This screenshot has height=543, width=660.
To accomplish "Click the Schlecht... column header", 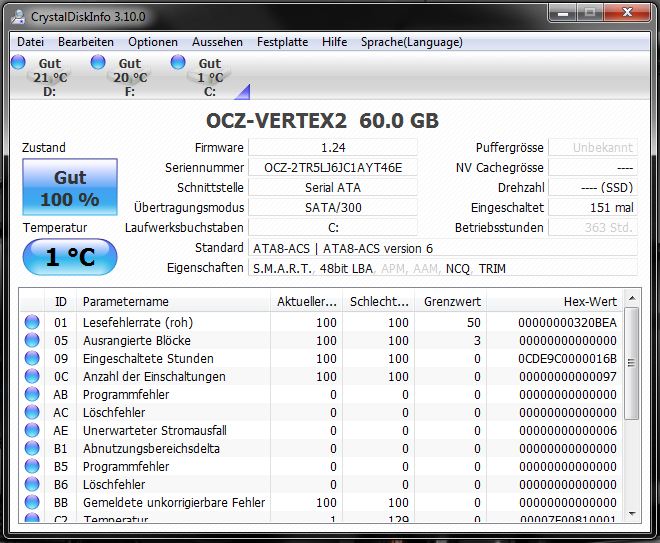I will coord(379,301).
